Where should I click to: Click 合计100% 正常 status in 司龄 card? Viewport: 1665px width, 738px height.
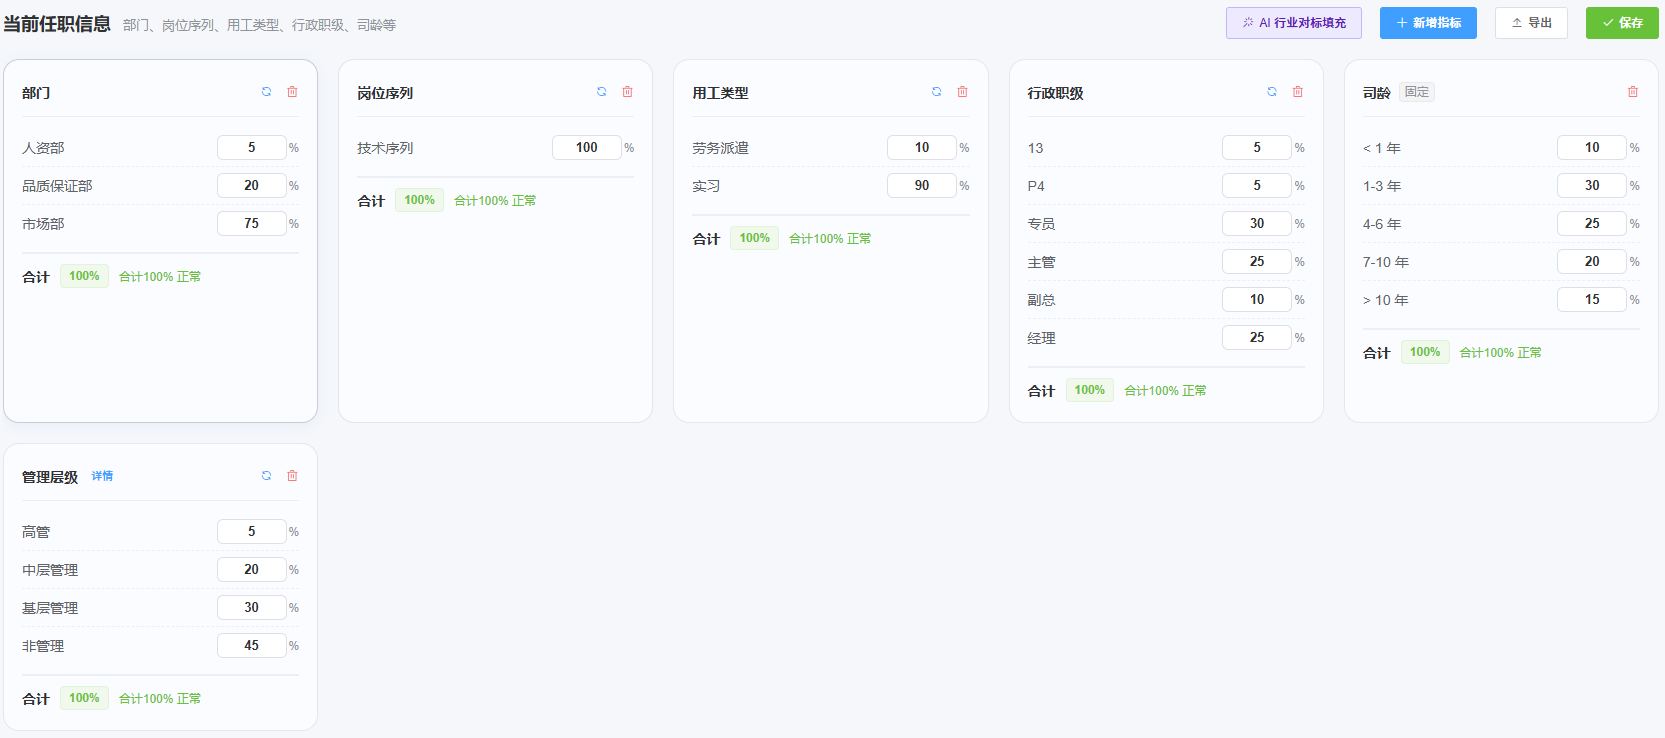[x=1500, y=353]
